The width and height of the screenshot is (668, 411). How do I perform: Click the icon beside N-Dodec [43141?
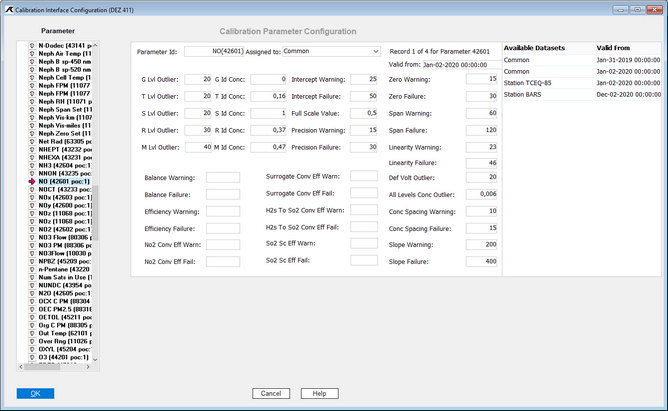point(32,46)
